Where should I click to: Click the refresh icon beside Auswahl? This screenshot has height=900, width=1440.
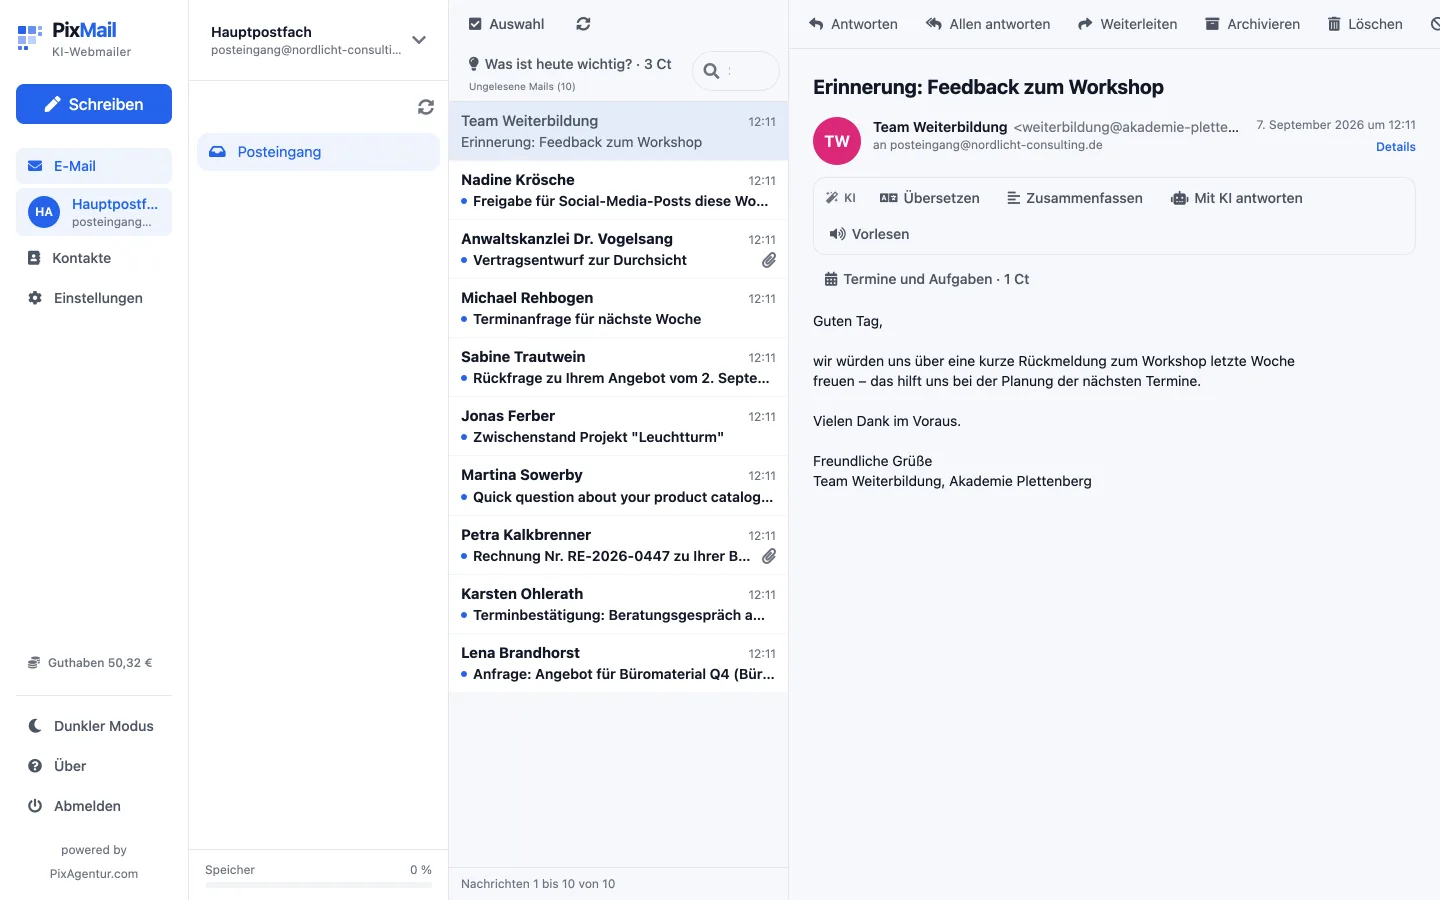click(584, 24)
